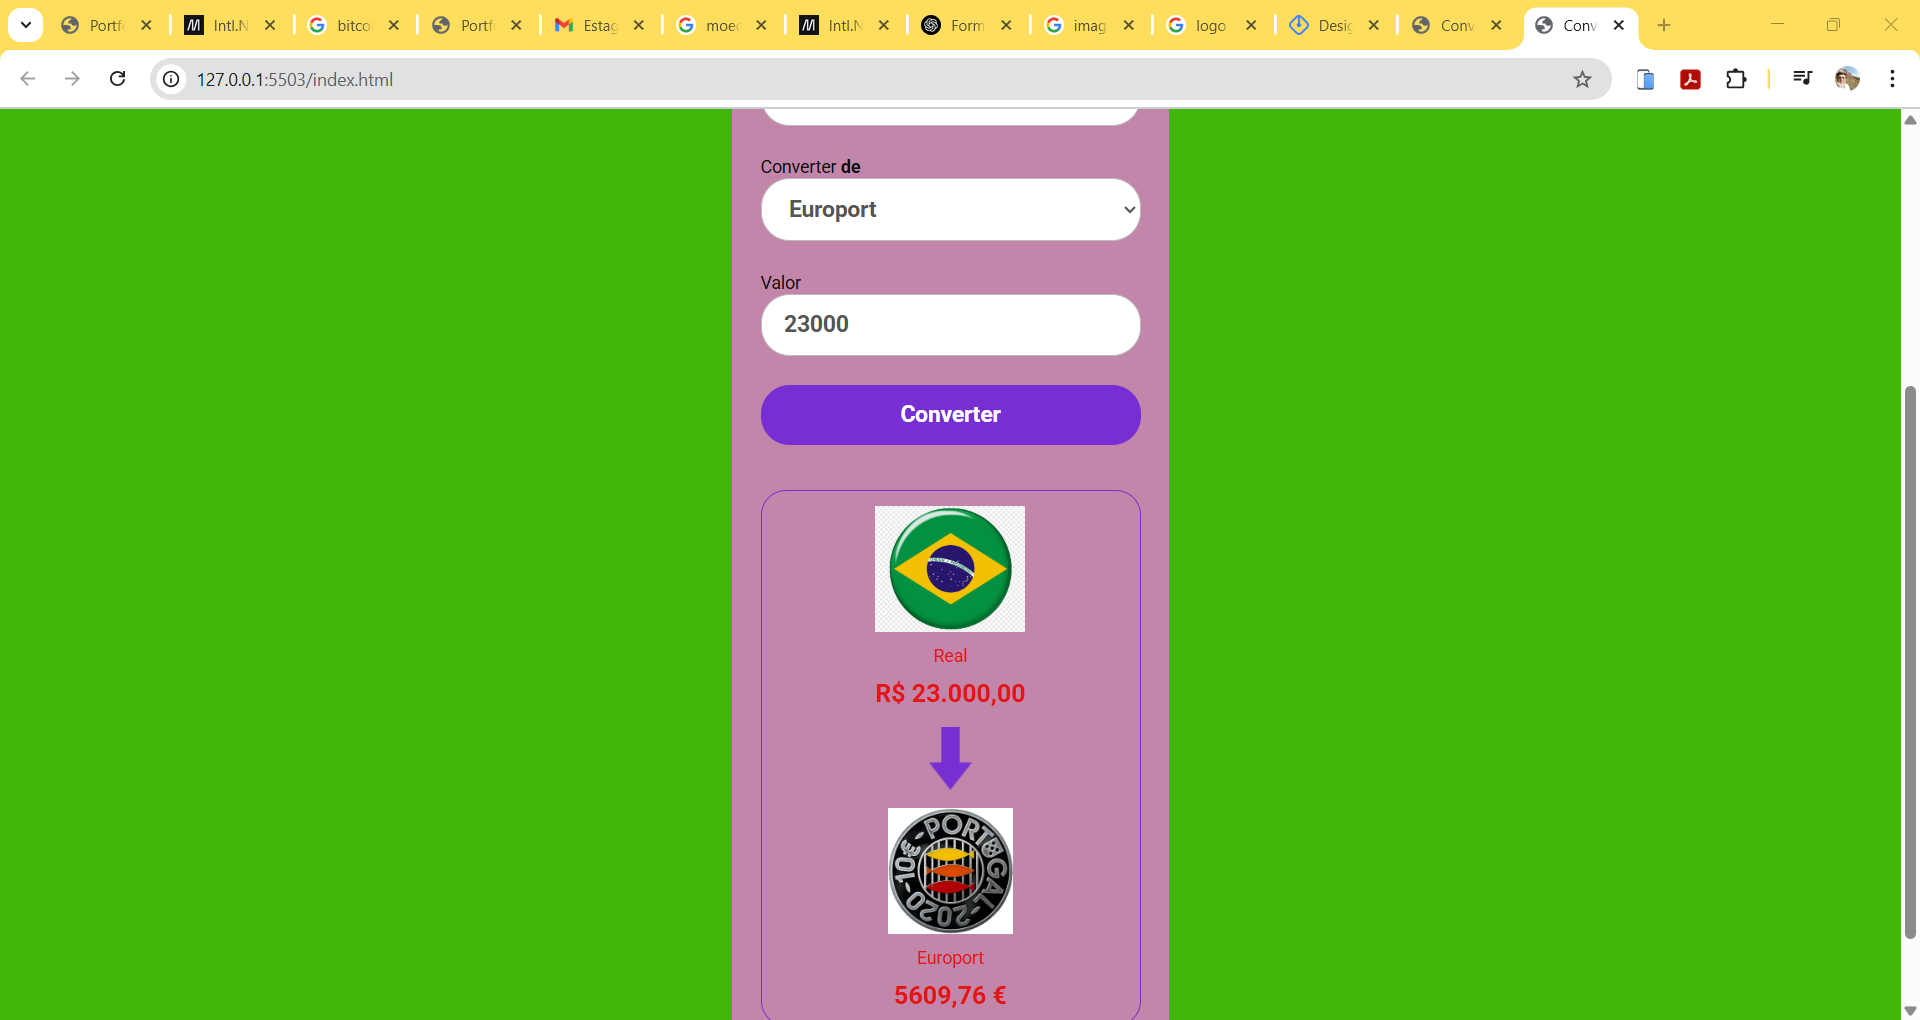
Task: Open the browser extensions puzzle icon
Action: [1737, 79]
